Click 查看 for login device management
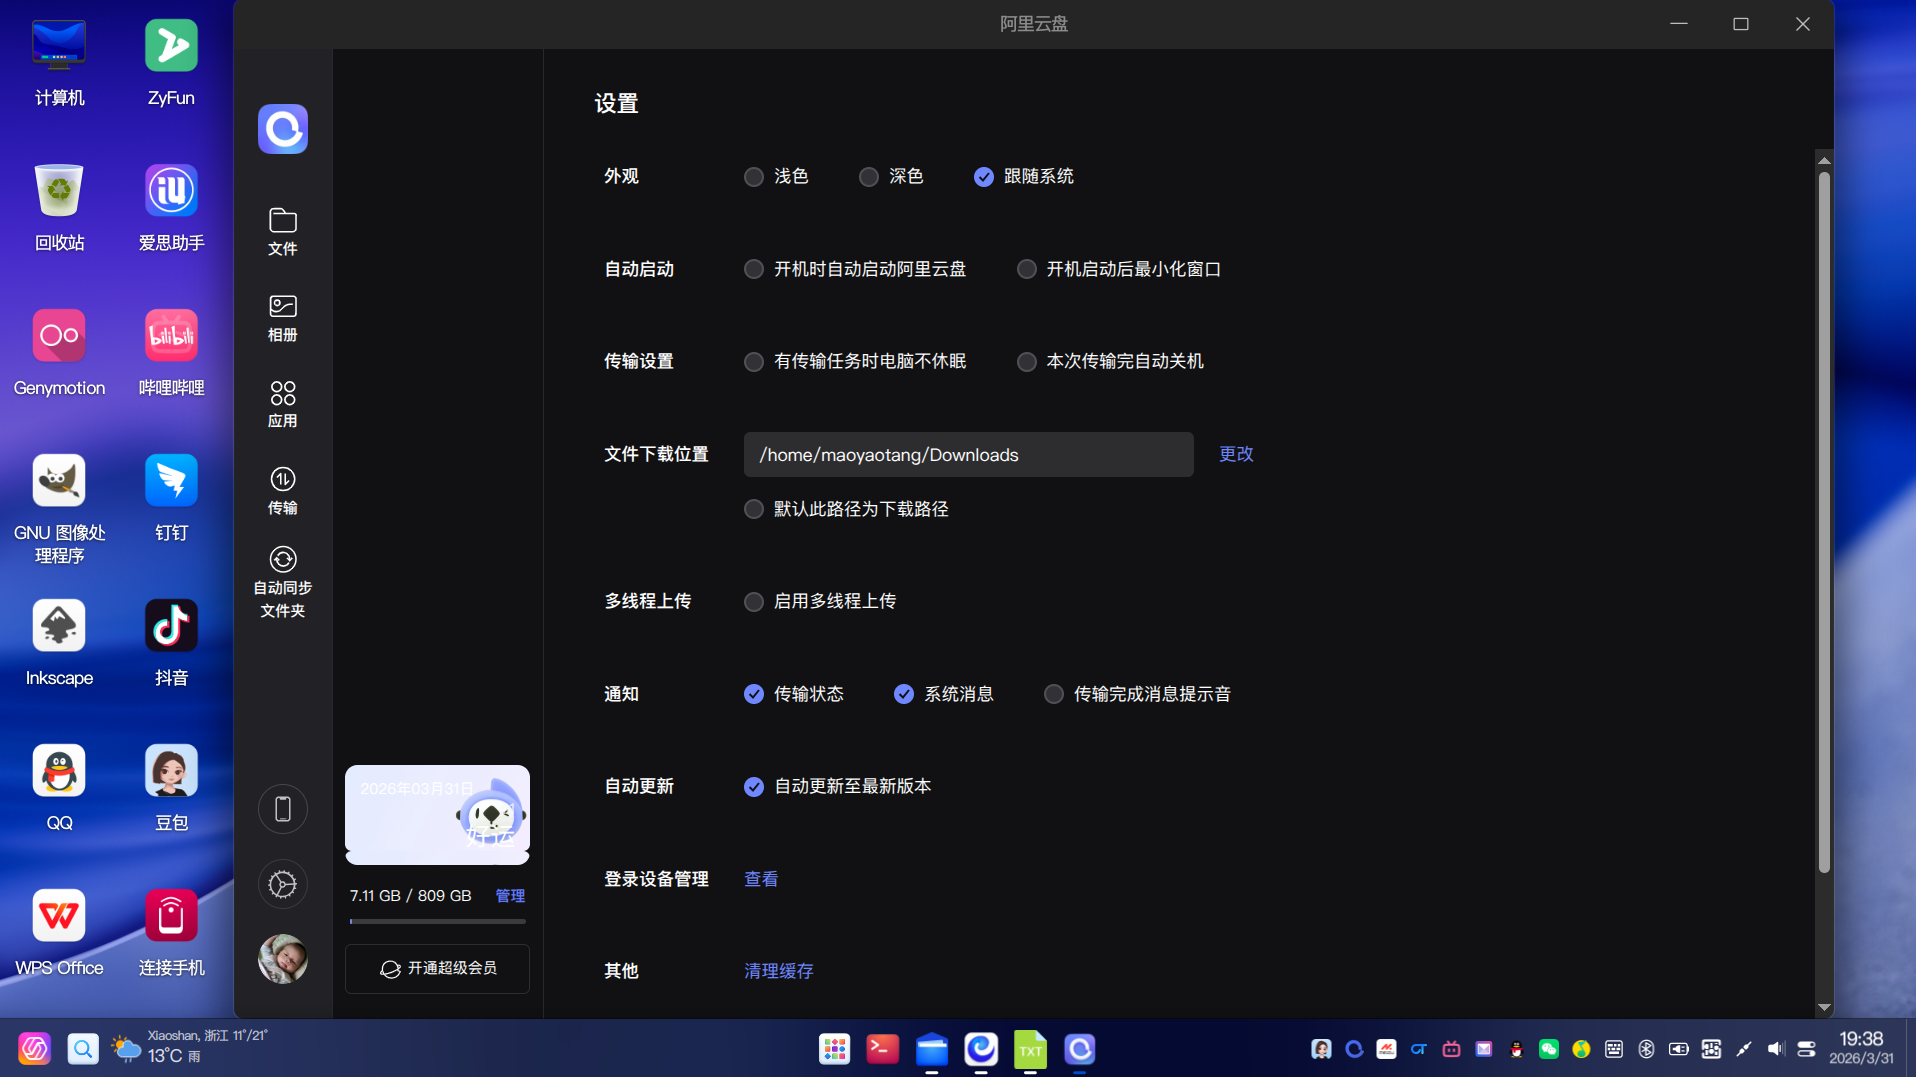This screenshot has height=1077, width=1916. coord(761,879)
